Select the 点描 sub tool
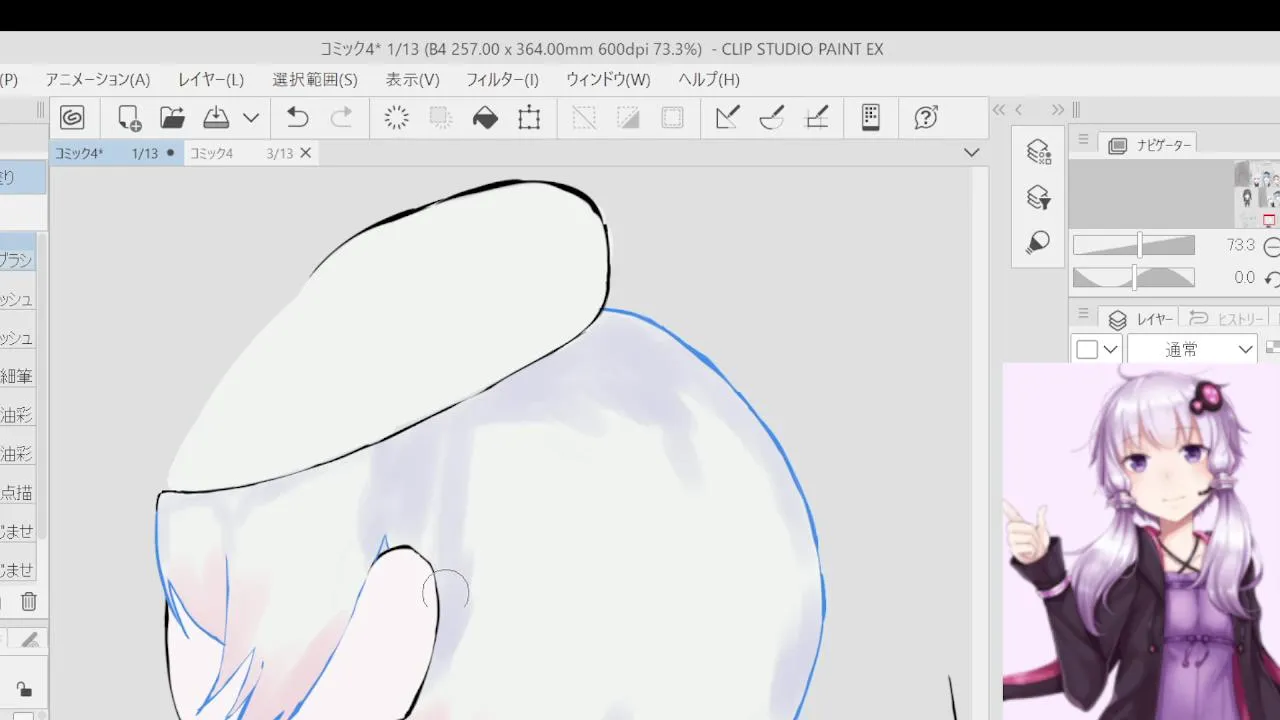The height and width of the screenshot is (720, 1280). click(17, 493)
